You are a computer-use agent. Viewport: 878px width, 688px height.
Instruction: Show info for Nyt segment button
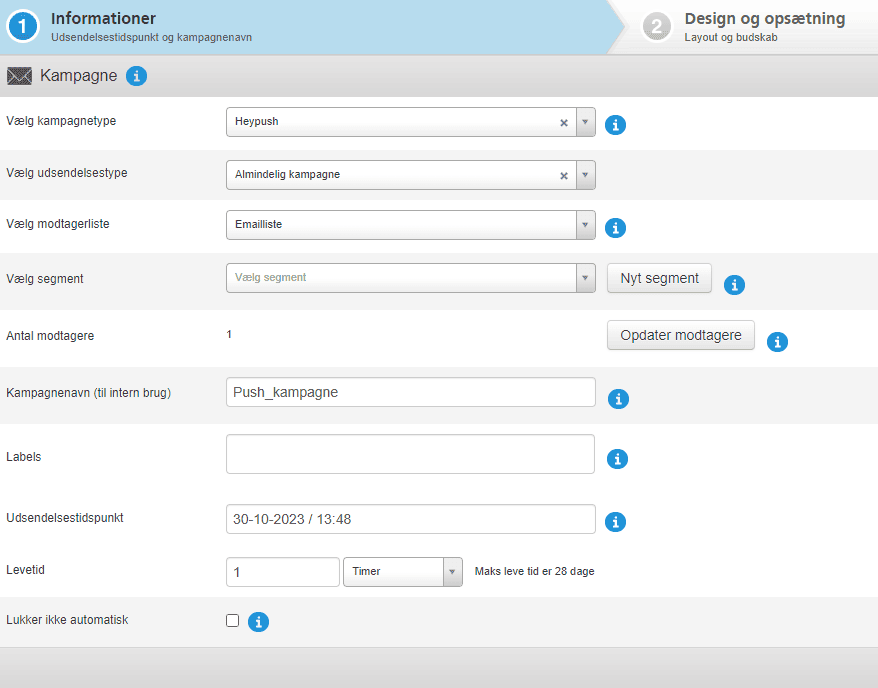point(734,285)
